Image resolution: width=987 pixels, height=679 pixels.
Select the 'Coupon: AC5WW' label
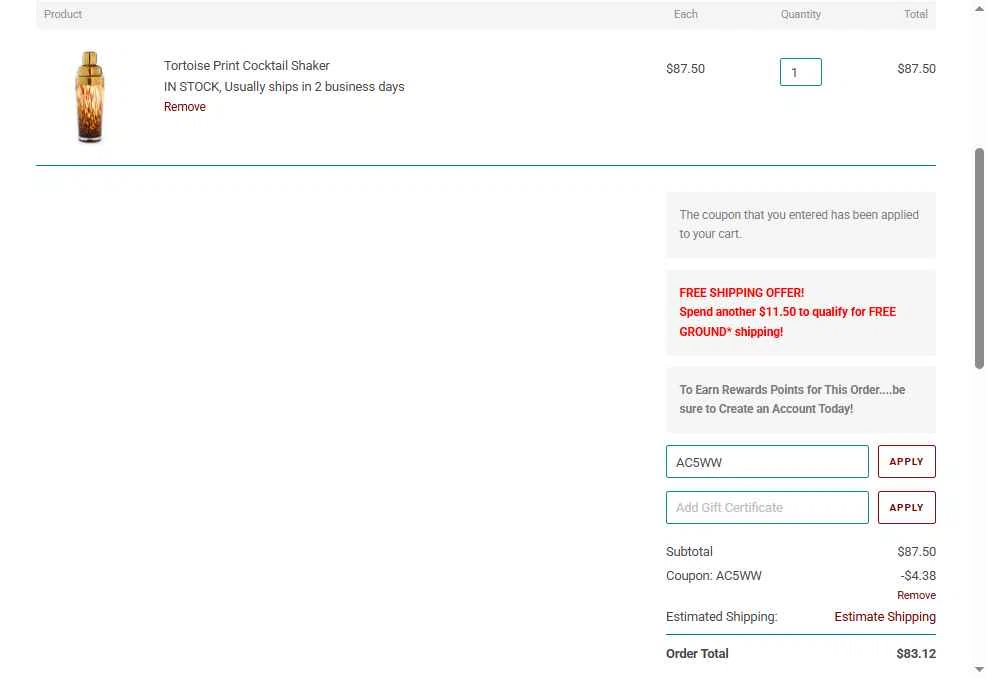(714, 576)
